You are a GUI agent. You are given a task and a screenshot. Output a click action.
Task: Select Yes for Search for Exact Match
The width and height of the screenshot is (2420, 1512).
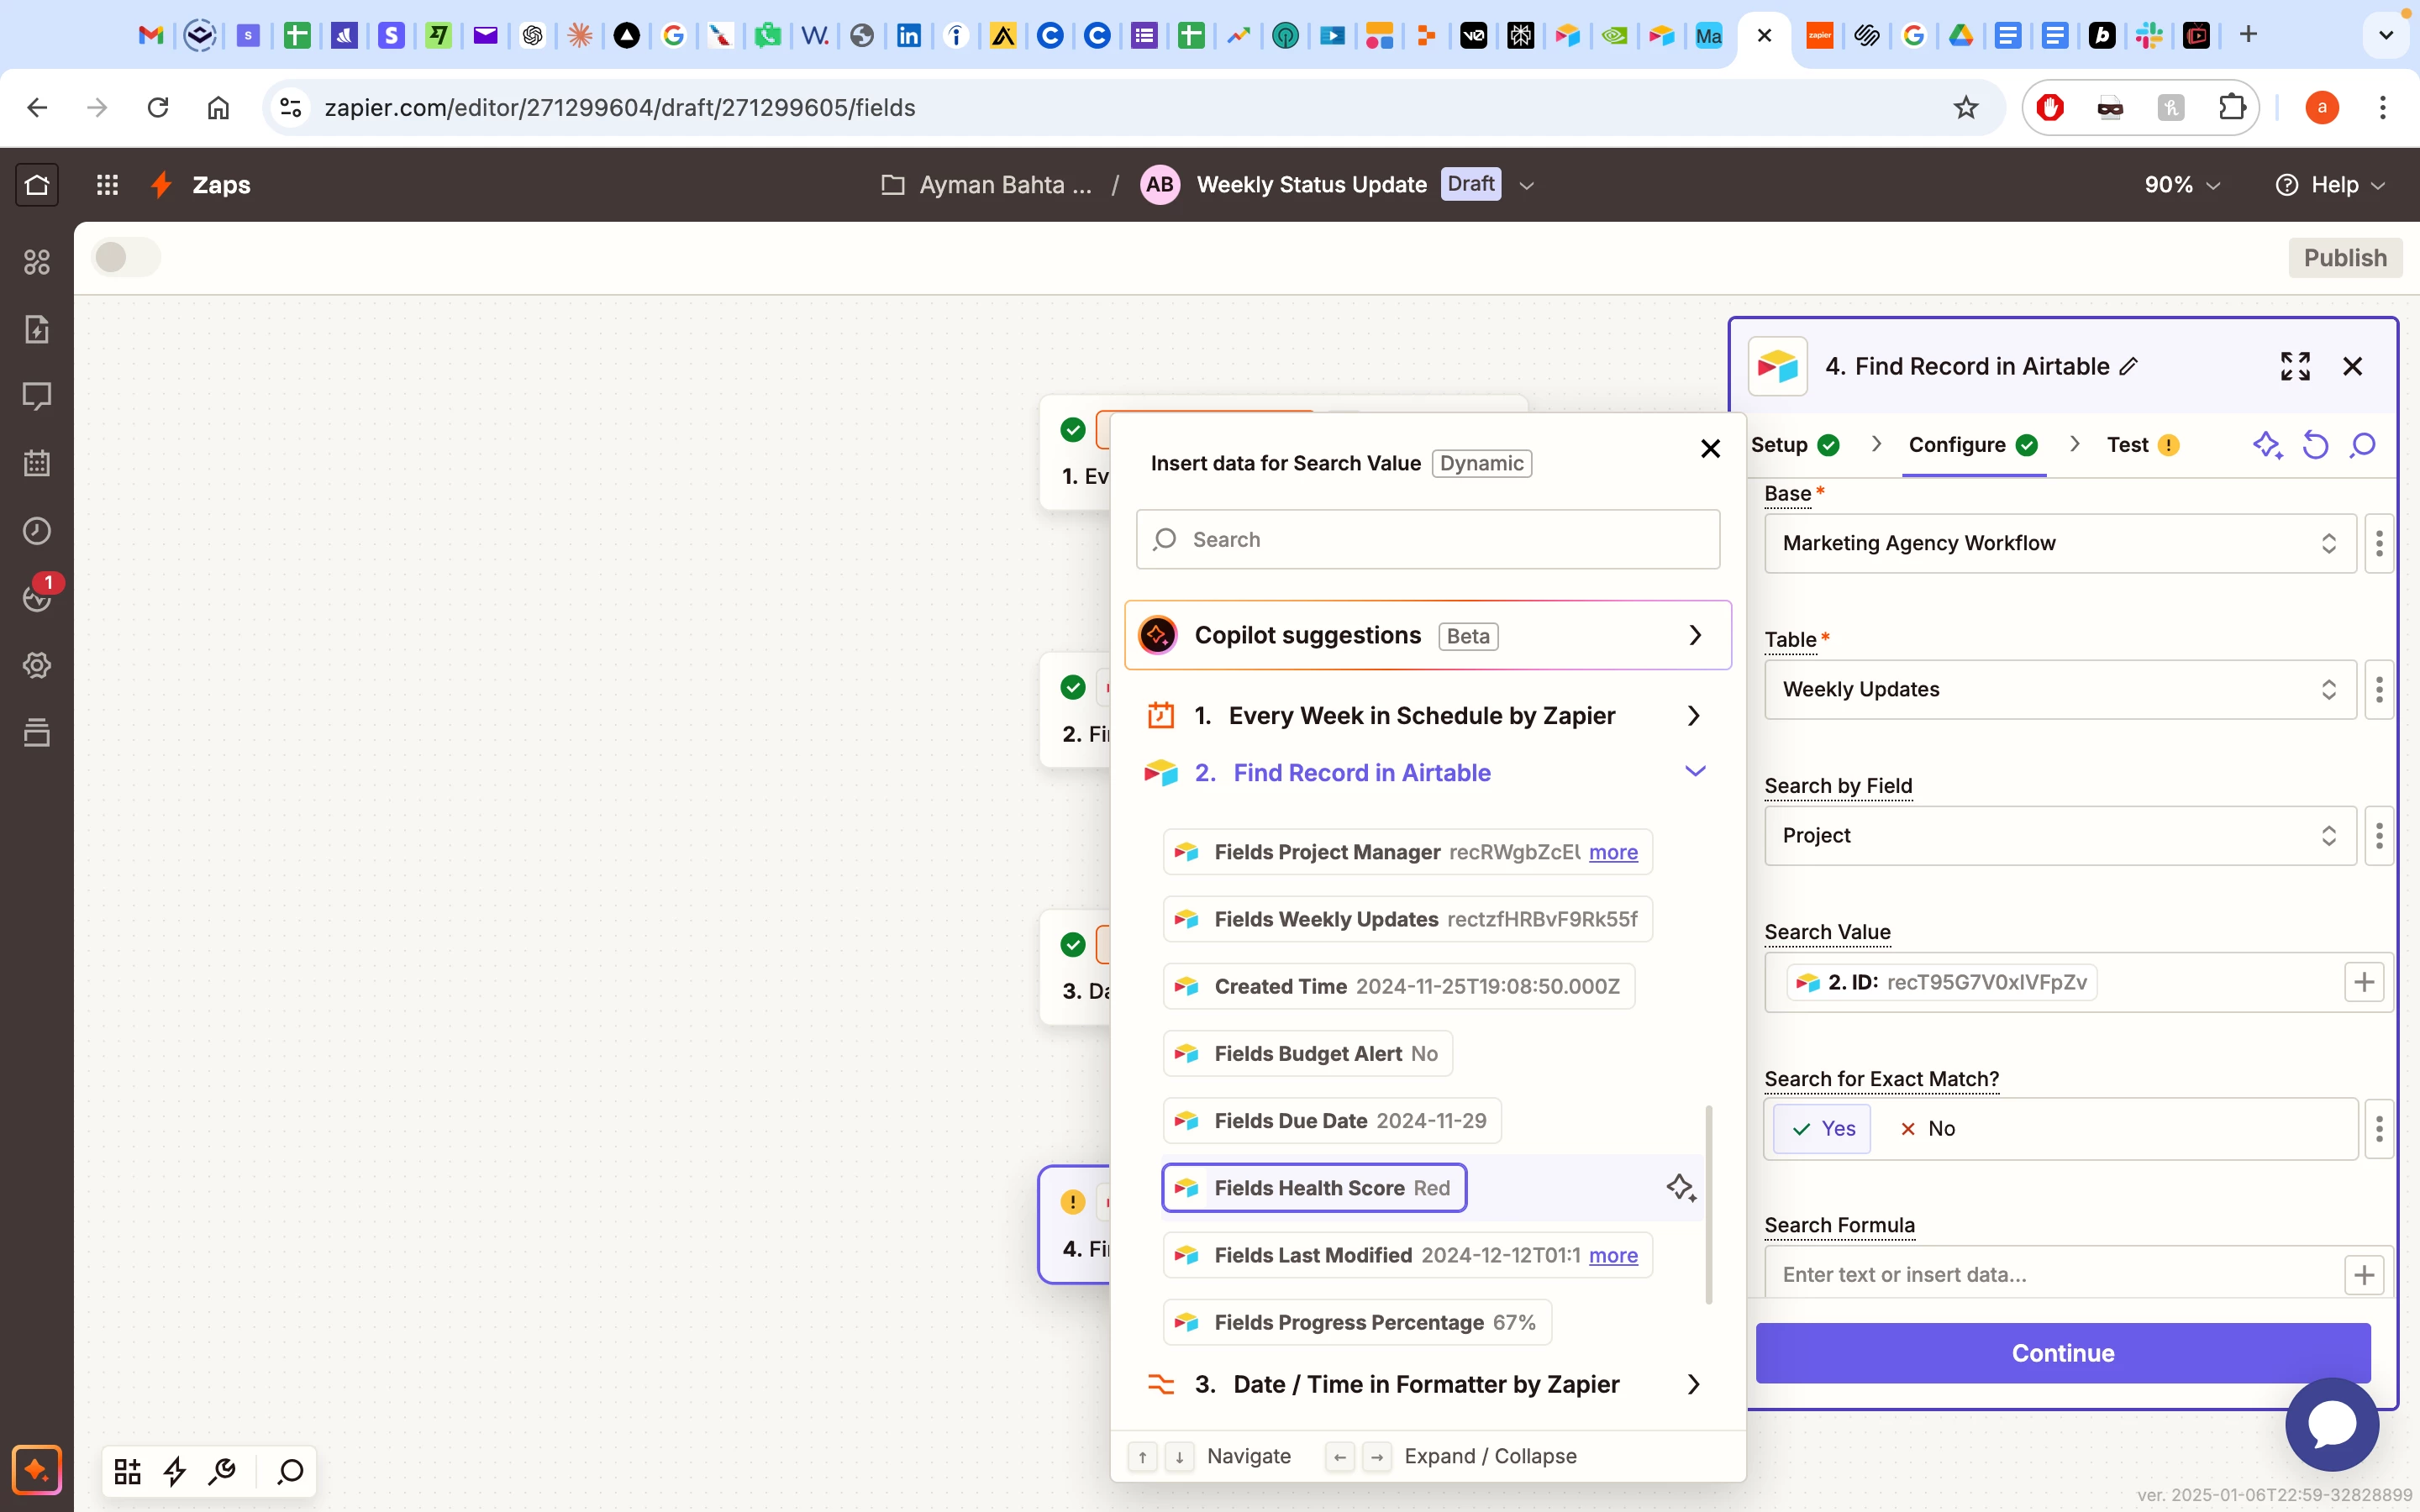(x=1822, y=1128)
